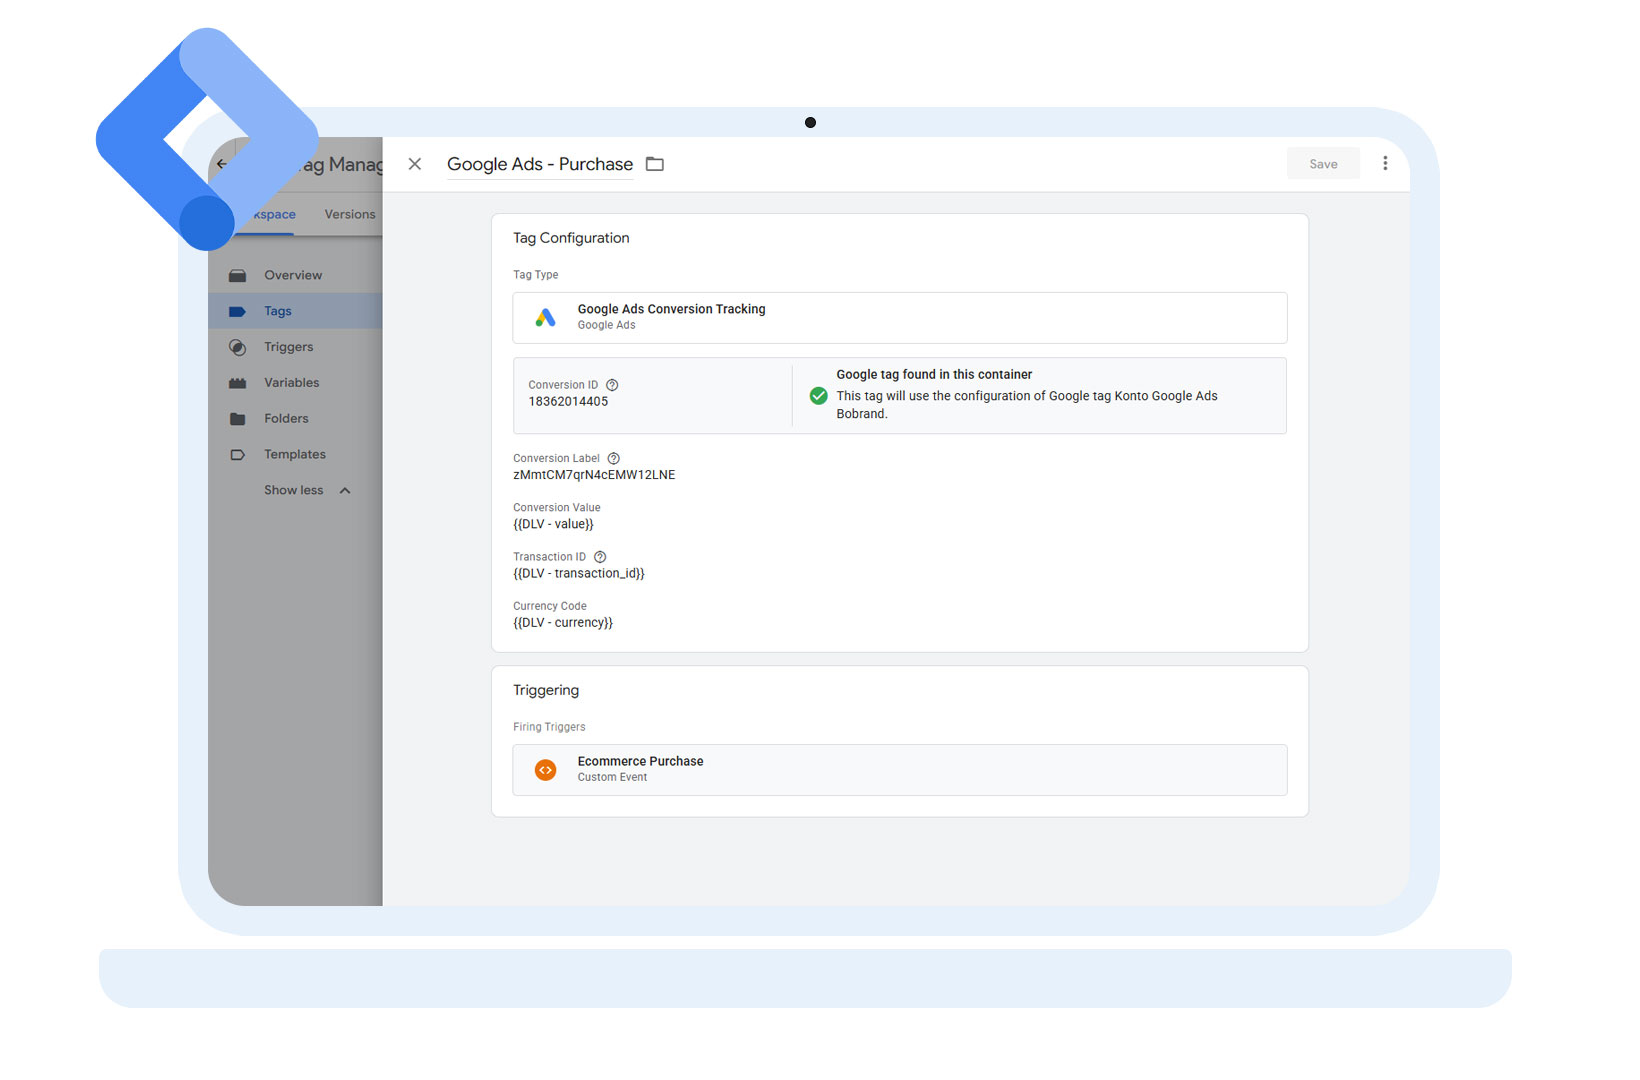Collapse sidebar with Show less

(x=307, y=490)
